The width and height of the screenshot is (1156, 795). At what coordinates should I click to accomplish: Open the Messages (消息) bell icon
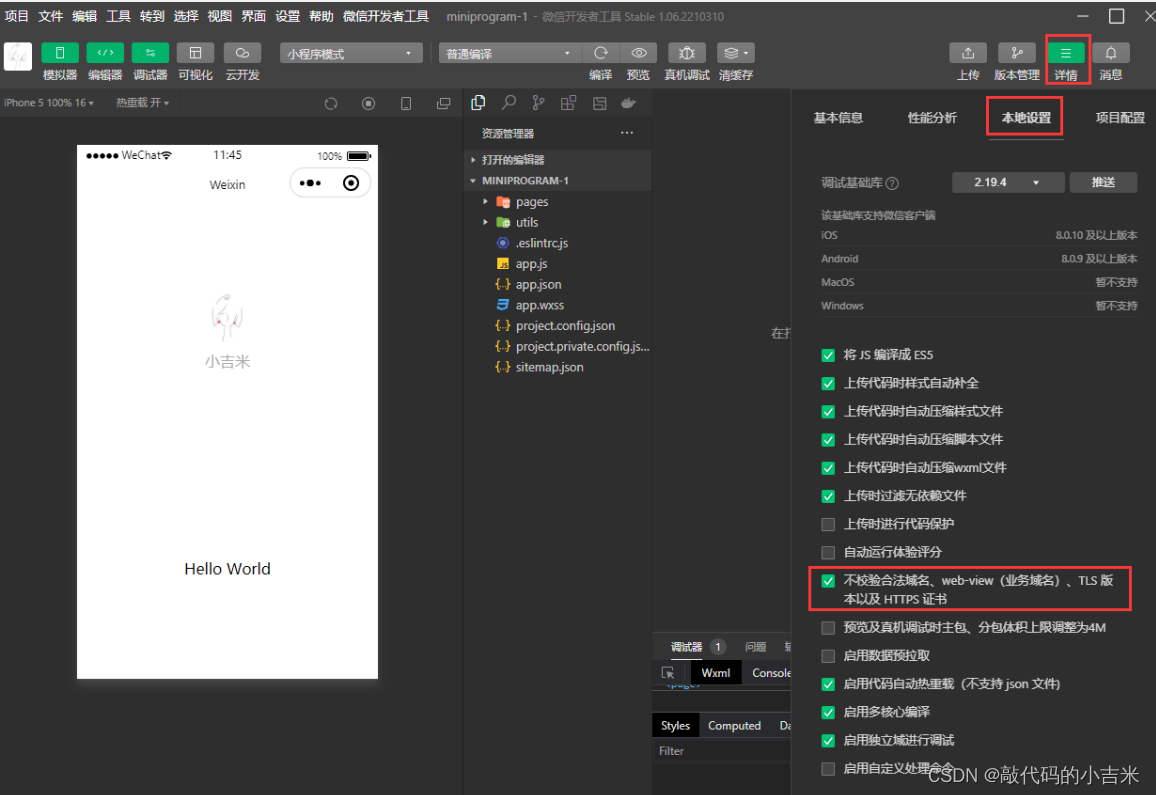[x=1110, y=53]
